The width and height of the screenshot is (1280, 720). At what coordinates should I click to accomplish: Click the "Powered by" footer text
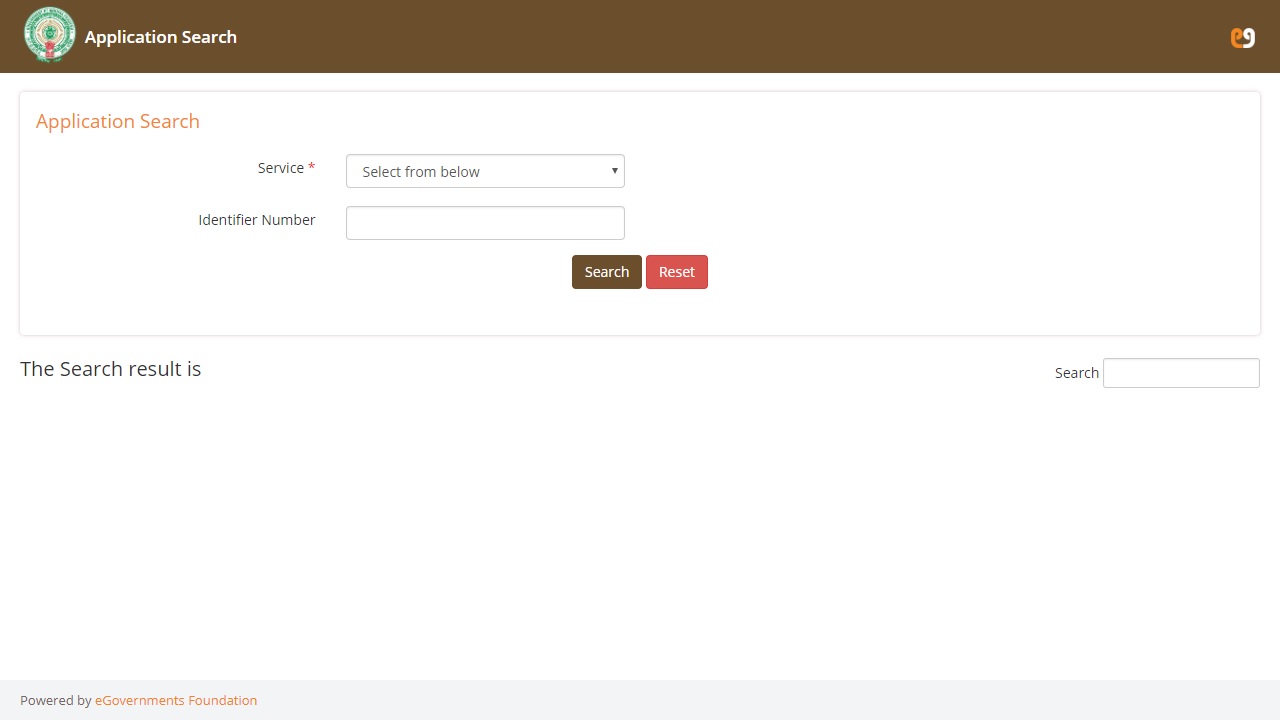(x=56, y=700)
